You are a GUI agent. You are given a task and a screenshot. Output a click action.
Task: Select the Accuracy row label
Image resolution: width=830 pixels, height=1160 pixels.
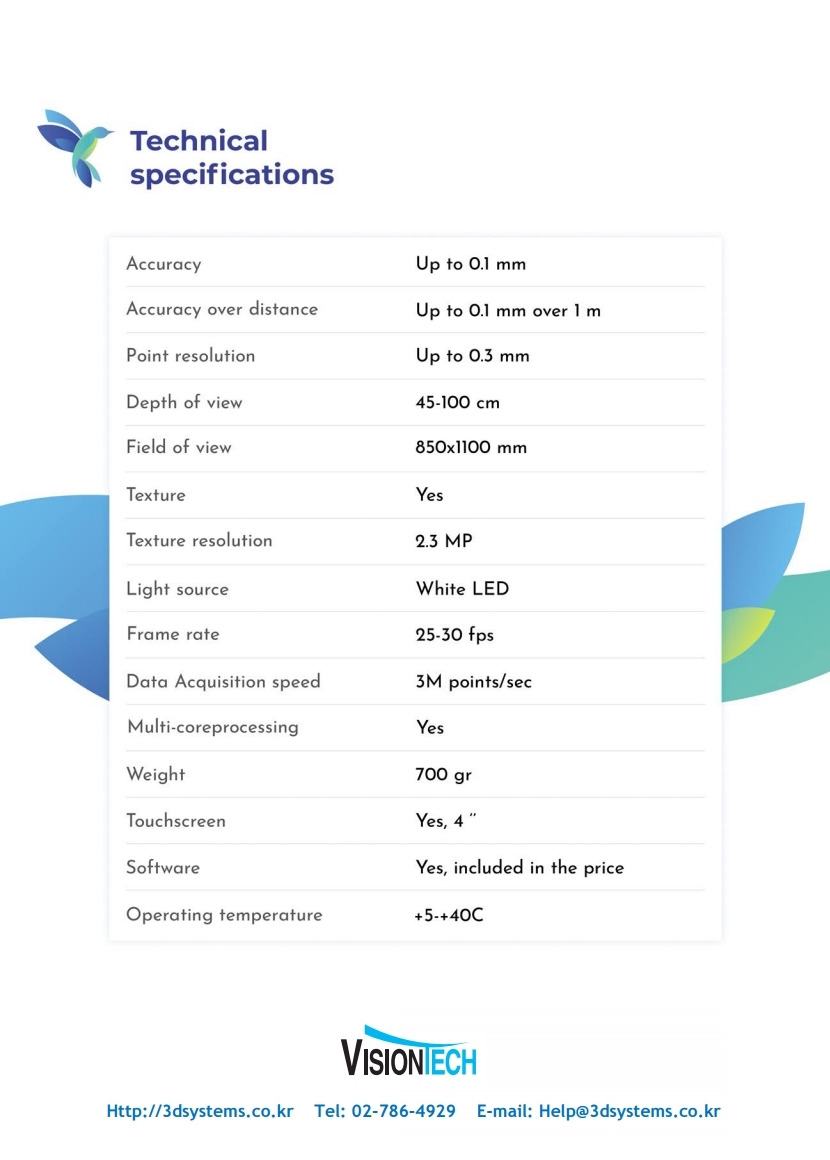coord(164,264)
